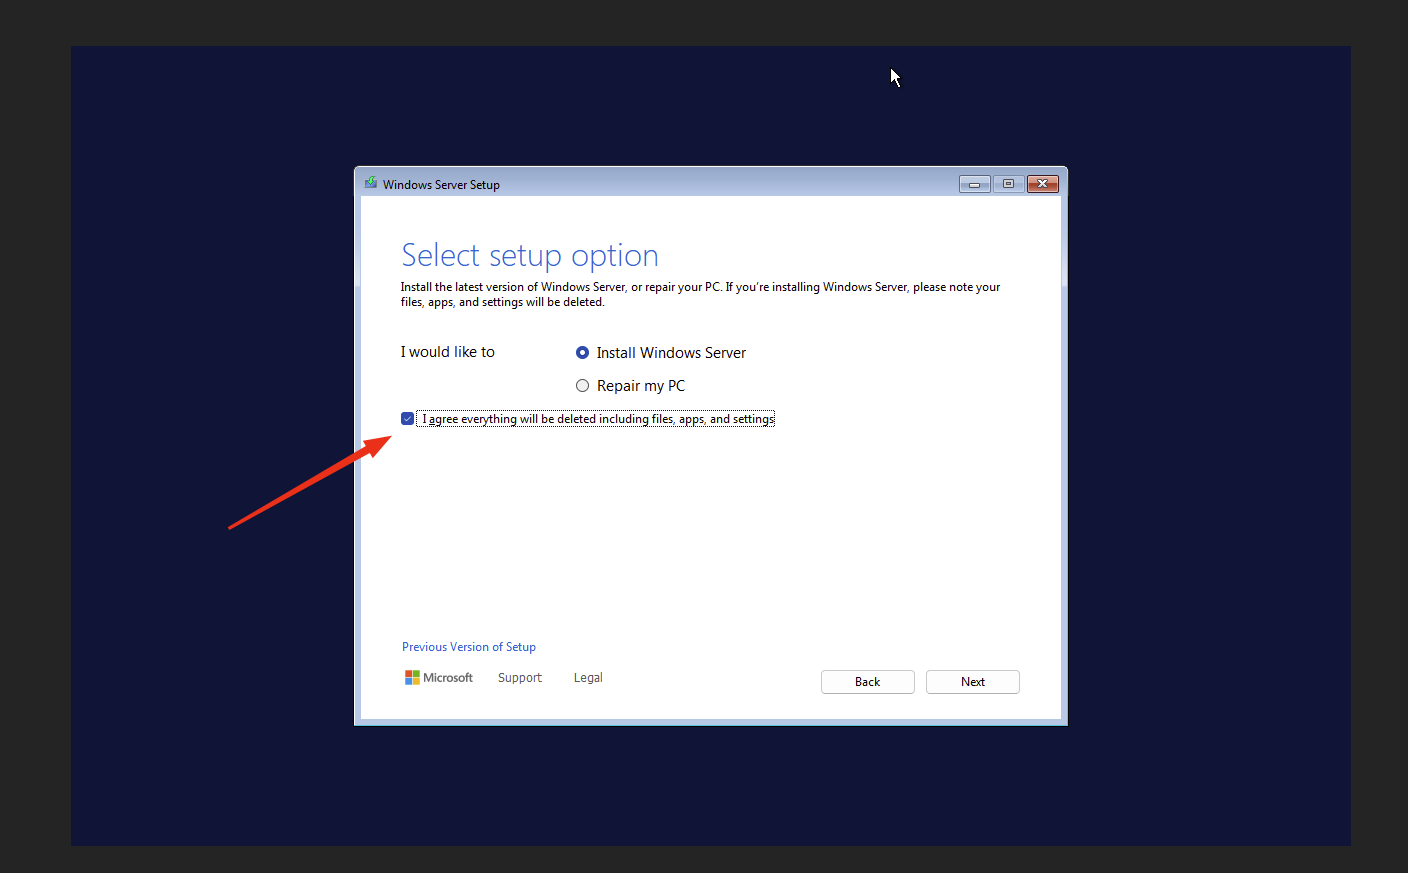Click the Install Windows Server label text
1408x873 pixels.
pyautogui.click(x=670, y=352)
